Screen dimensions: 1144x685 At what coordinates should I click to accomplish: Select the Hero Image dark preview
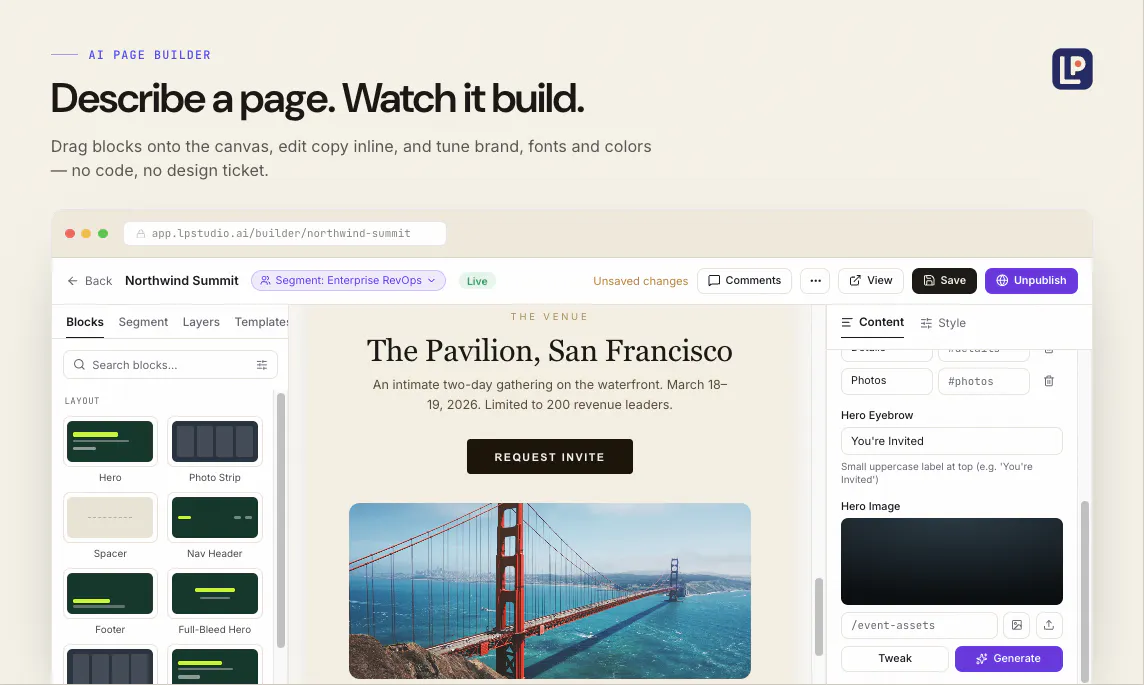pos(951,562)
